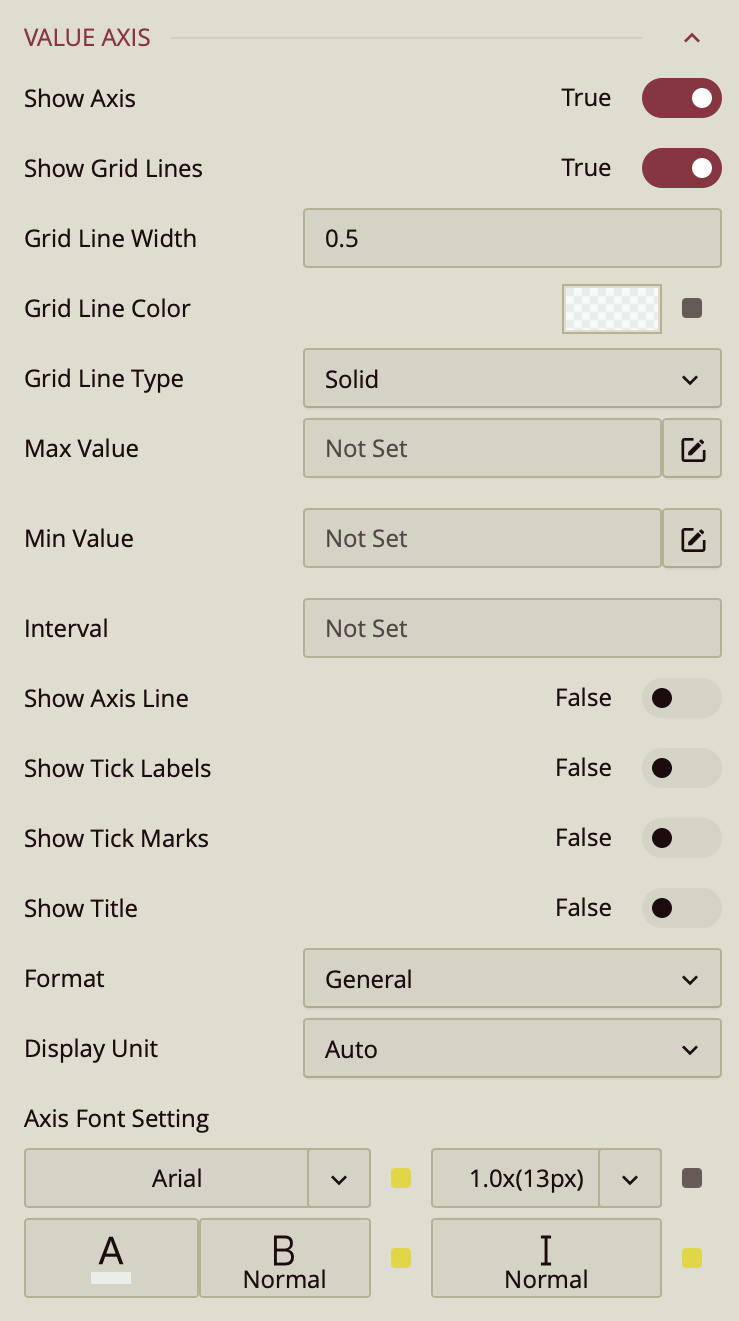Screen dimensions: 739x1321
Task: Open the Grid Line Type dropdown
Action: [511, 379]
